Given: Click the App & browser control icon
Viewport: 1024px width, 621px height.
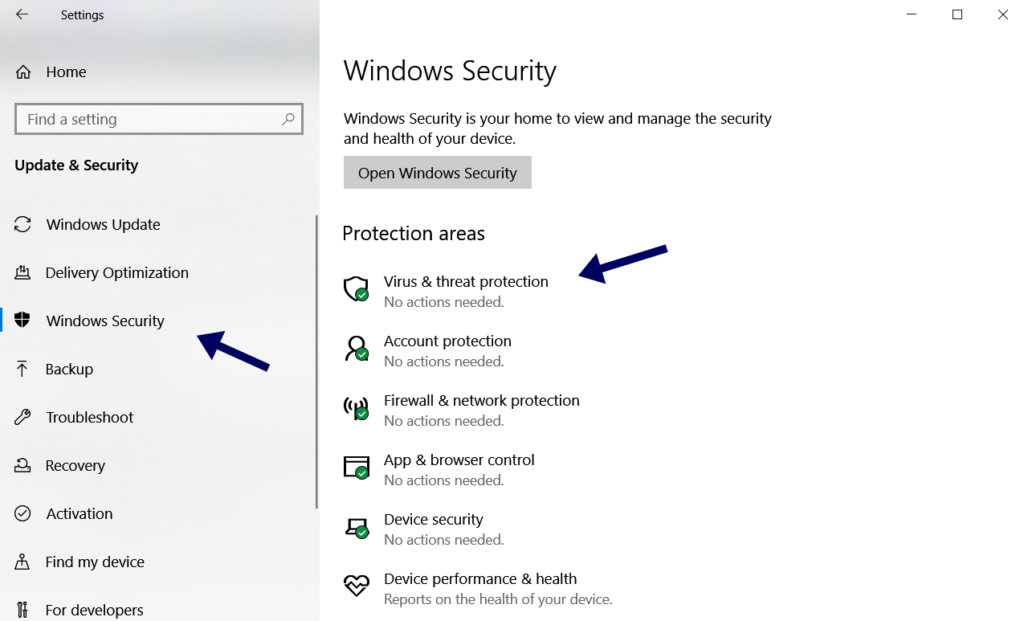Looking at the screenshot, I should 357,467.
